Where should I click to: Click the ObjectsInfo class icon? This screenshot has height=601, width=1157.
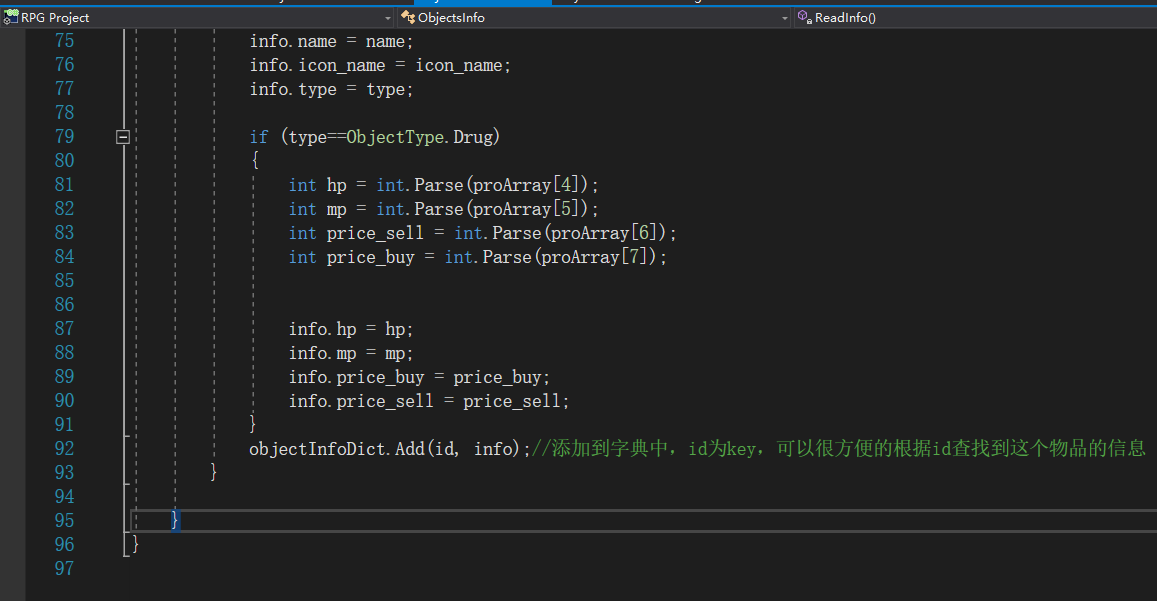[x=408, y=17]
